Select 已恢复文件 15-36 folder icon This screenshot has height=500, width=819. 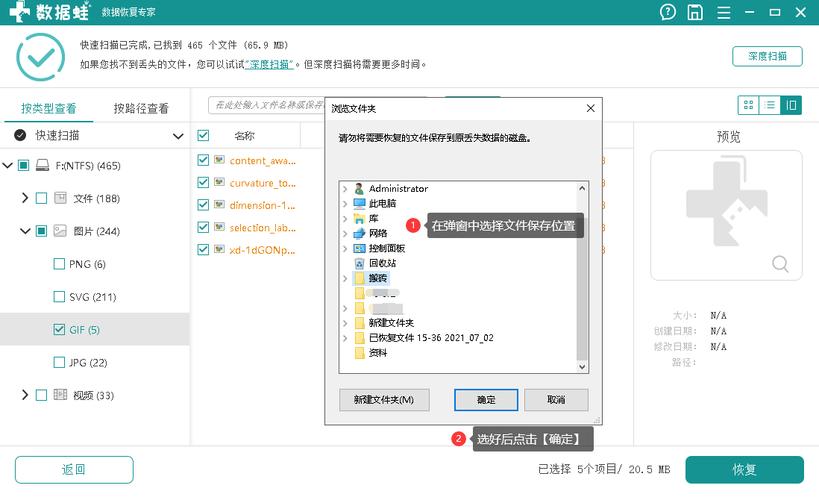coord(359,338)
